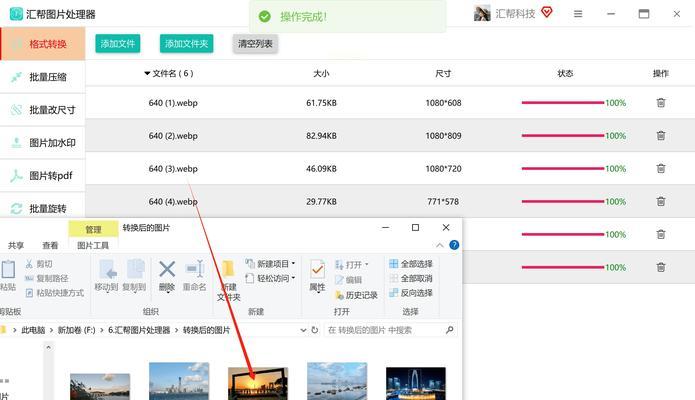This screenshot has height=400, width=695.
Task: Click the 61.75KB size cell
Action: tap(321, 103)
